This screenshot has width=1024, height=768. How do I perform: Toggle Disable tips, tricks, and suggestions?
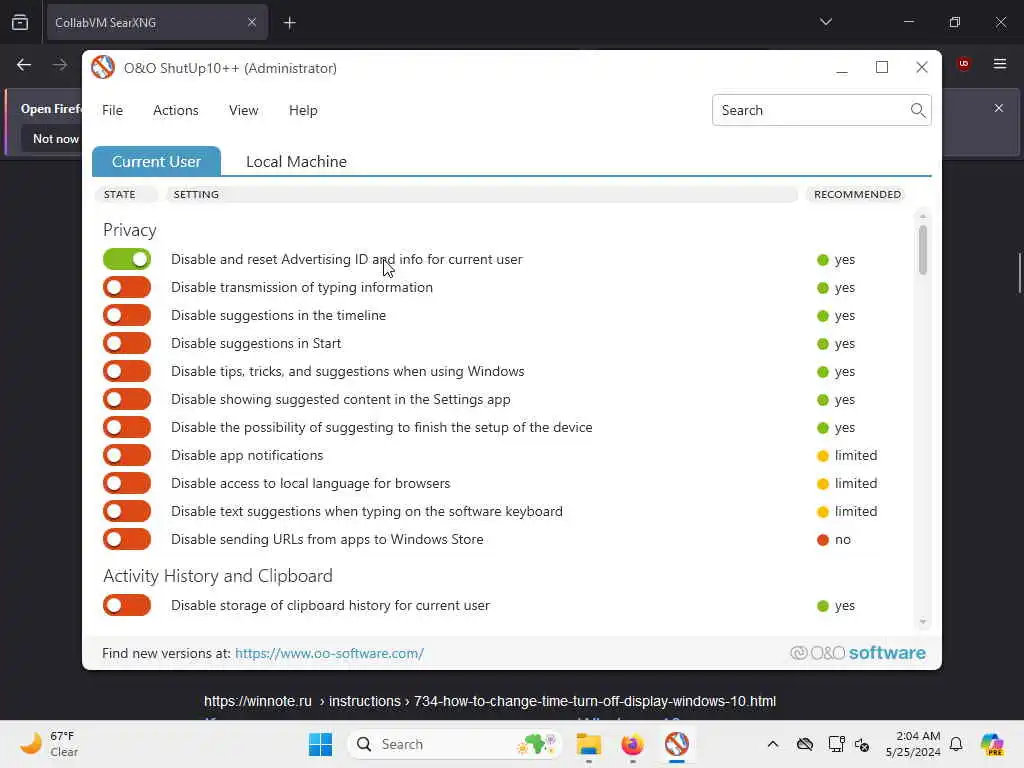pyautogui.click(x=127, y=372)
